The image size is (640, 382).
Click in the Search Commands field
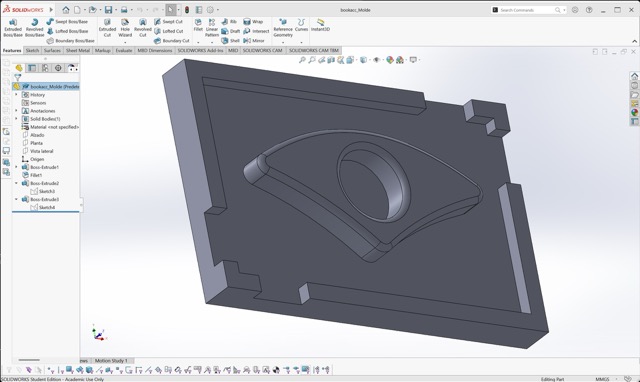coord(527,10)
